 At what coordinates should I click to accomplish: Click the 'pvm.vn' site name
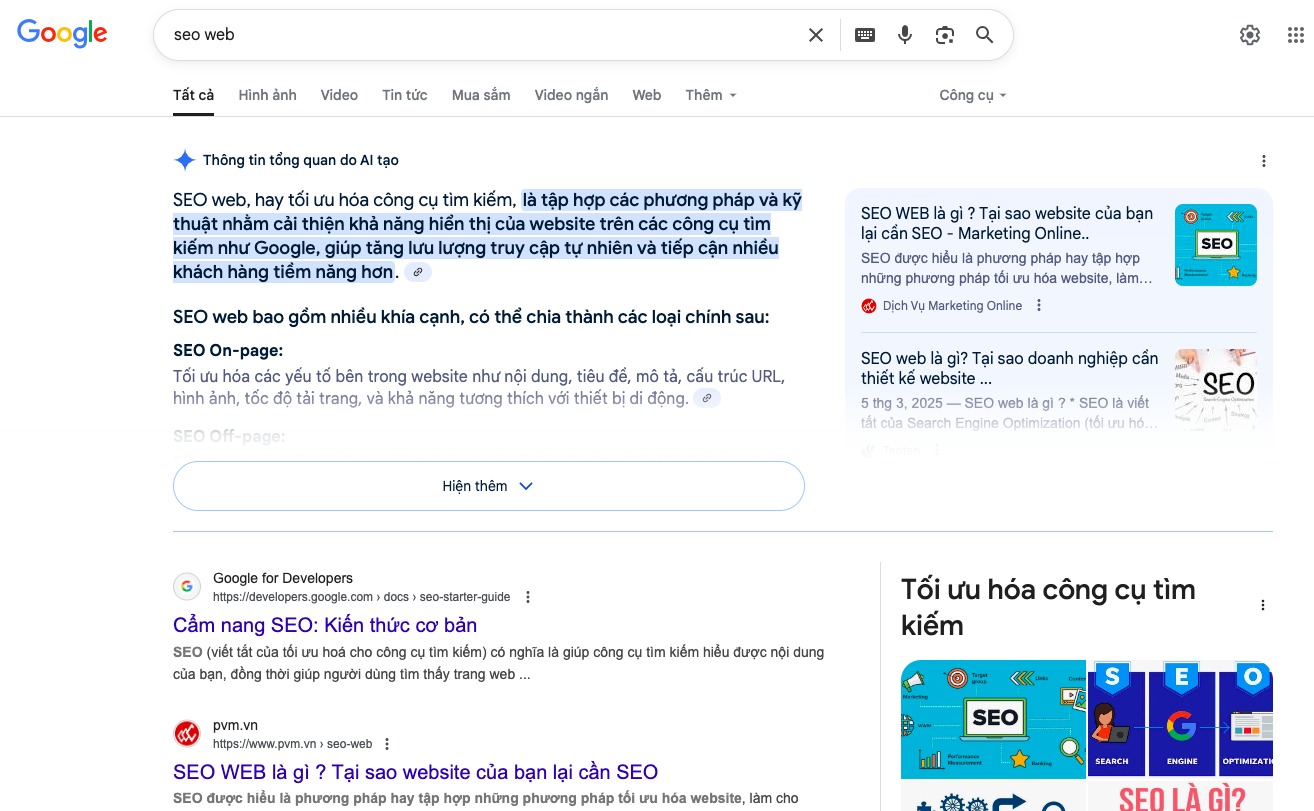click(x=235, y=725)
